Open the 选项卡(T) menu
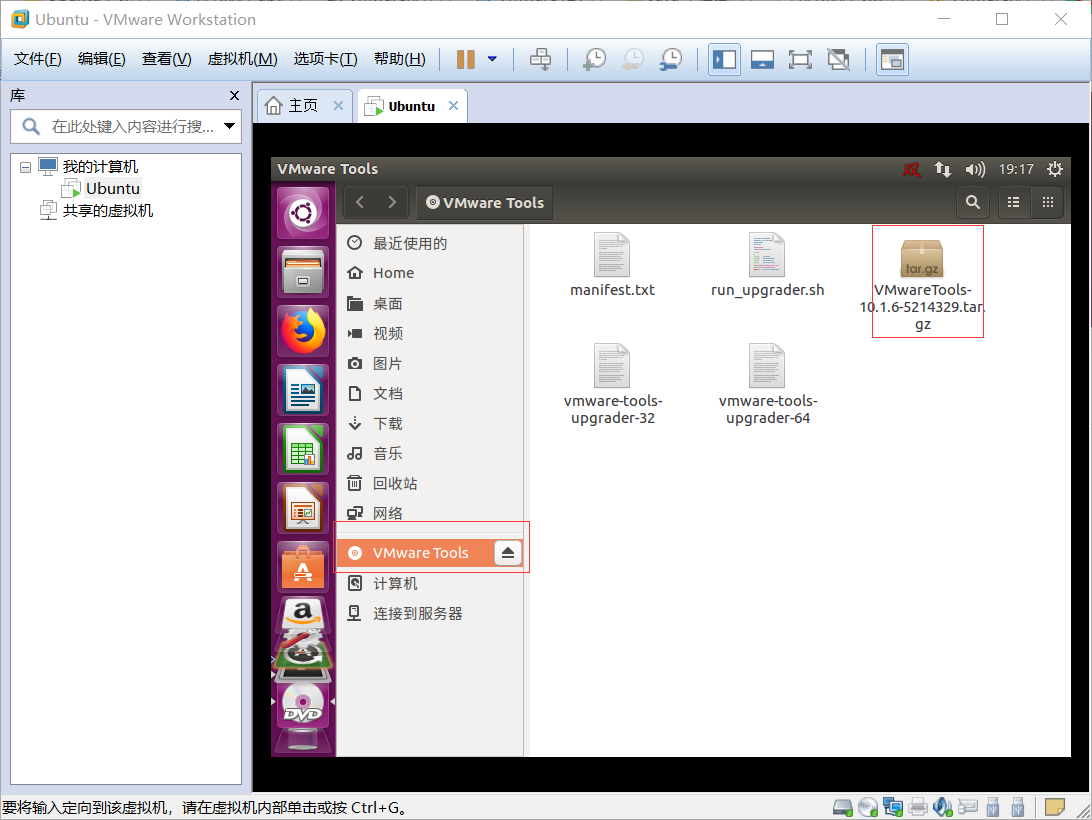1092x820 pixels. coord(325,59)
